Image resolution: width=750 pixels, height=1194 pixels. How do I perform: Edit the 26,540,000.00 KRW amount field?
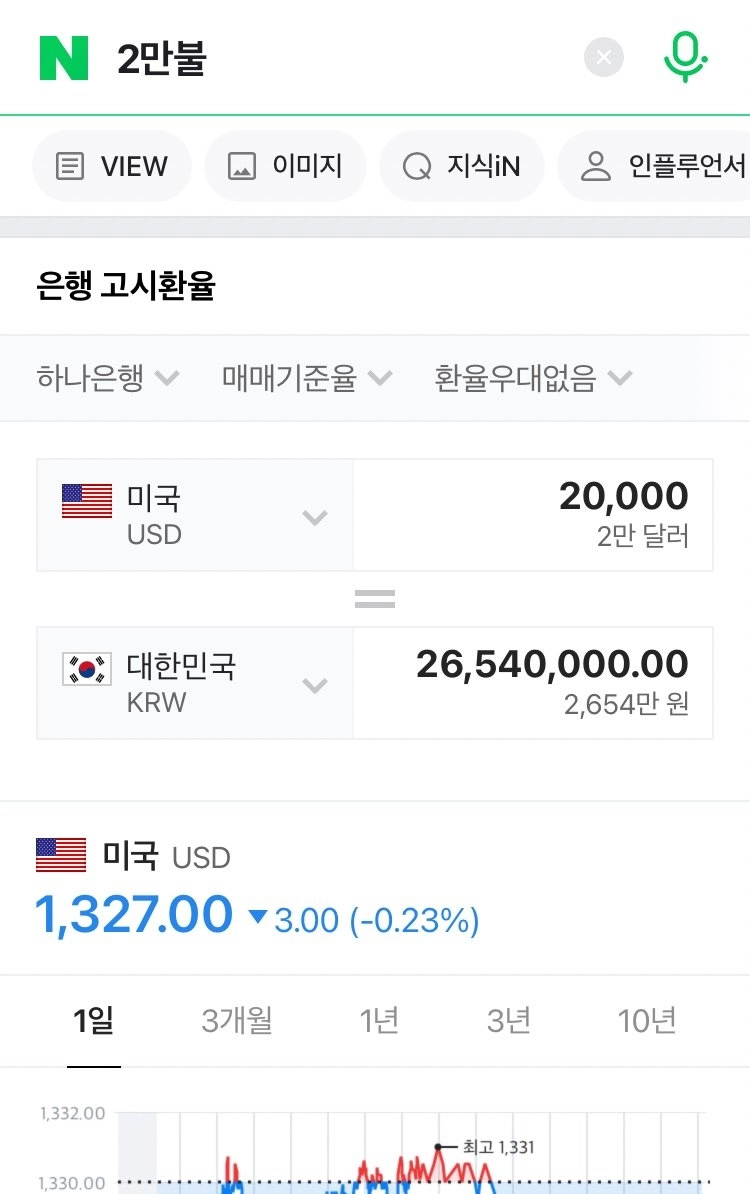pyautogui.click(x=533, y=683)
